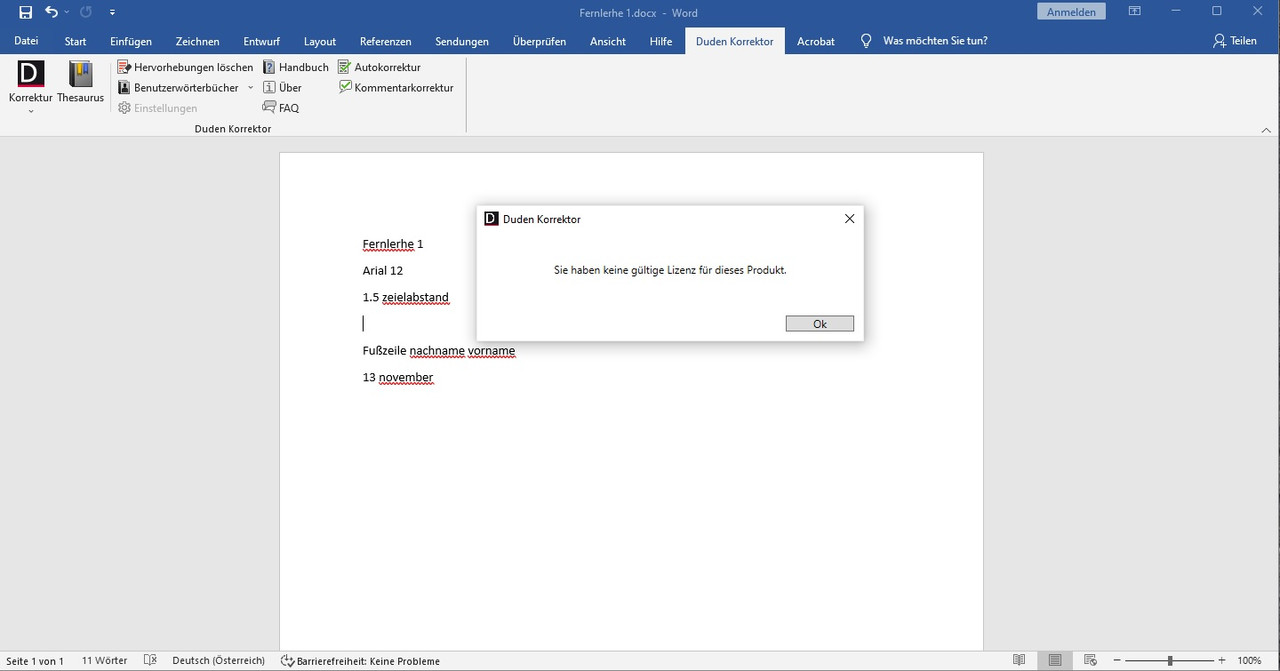This screenshot has width=1280, height=671.
Task: Open the Datei tab
Action: click(26, 41)
